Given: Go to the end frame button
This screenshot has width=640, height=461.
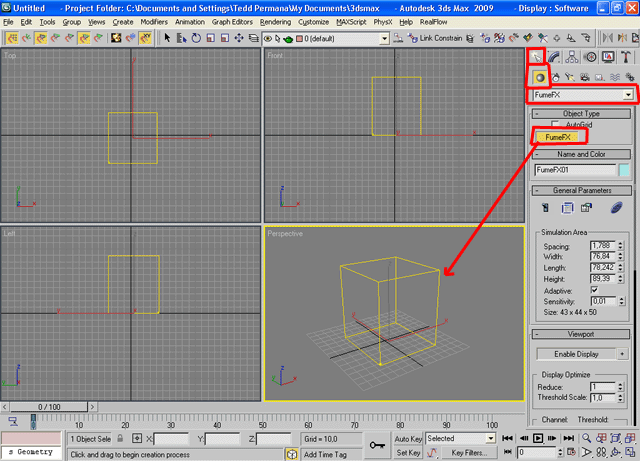Looking at the screenshot, I should click(x=568, y=438).
